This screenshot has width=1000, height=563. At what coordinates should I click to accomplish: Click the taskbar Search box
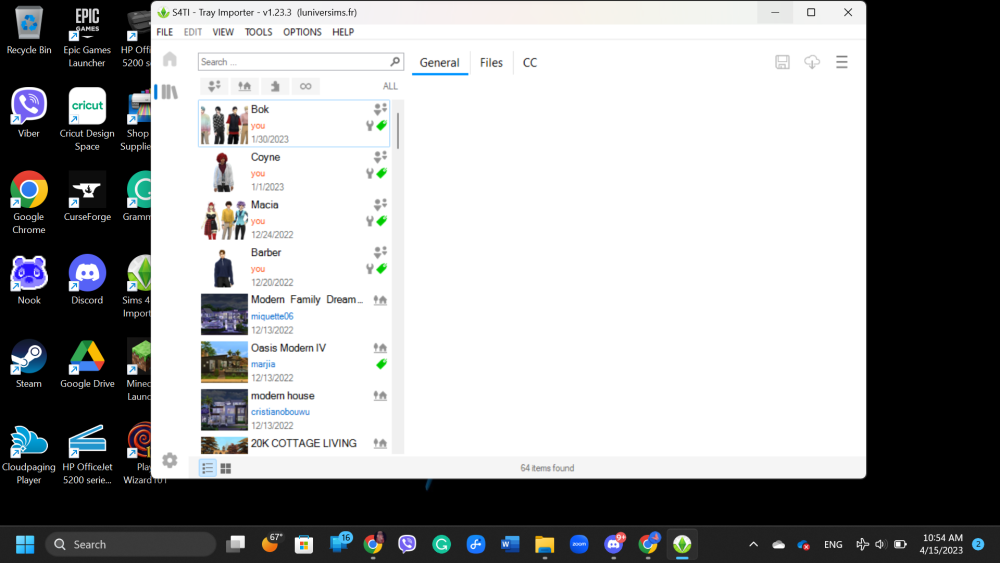(131, 545)
